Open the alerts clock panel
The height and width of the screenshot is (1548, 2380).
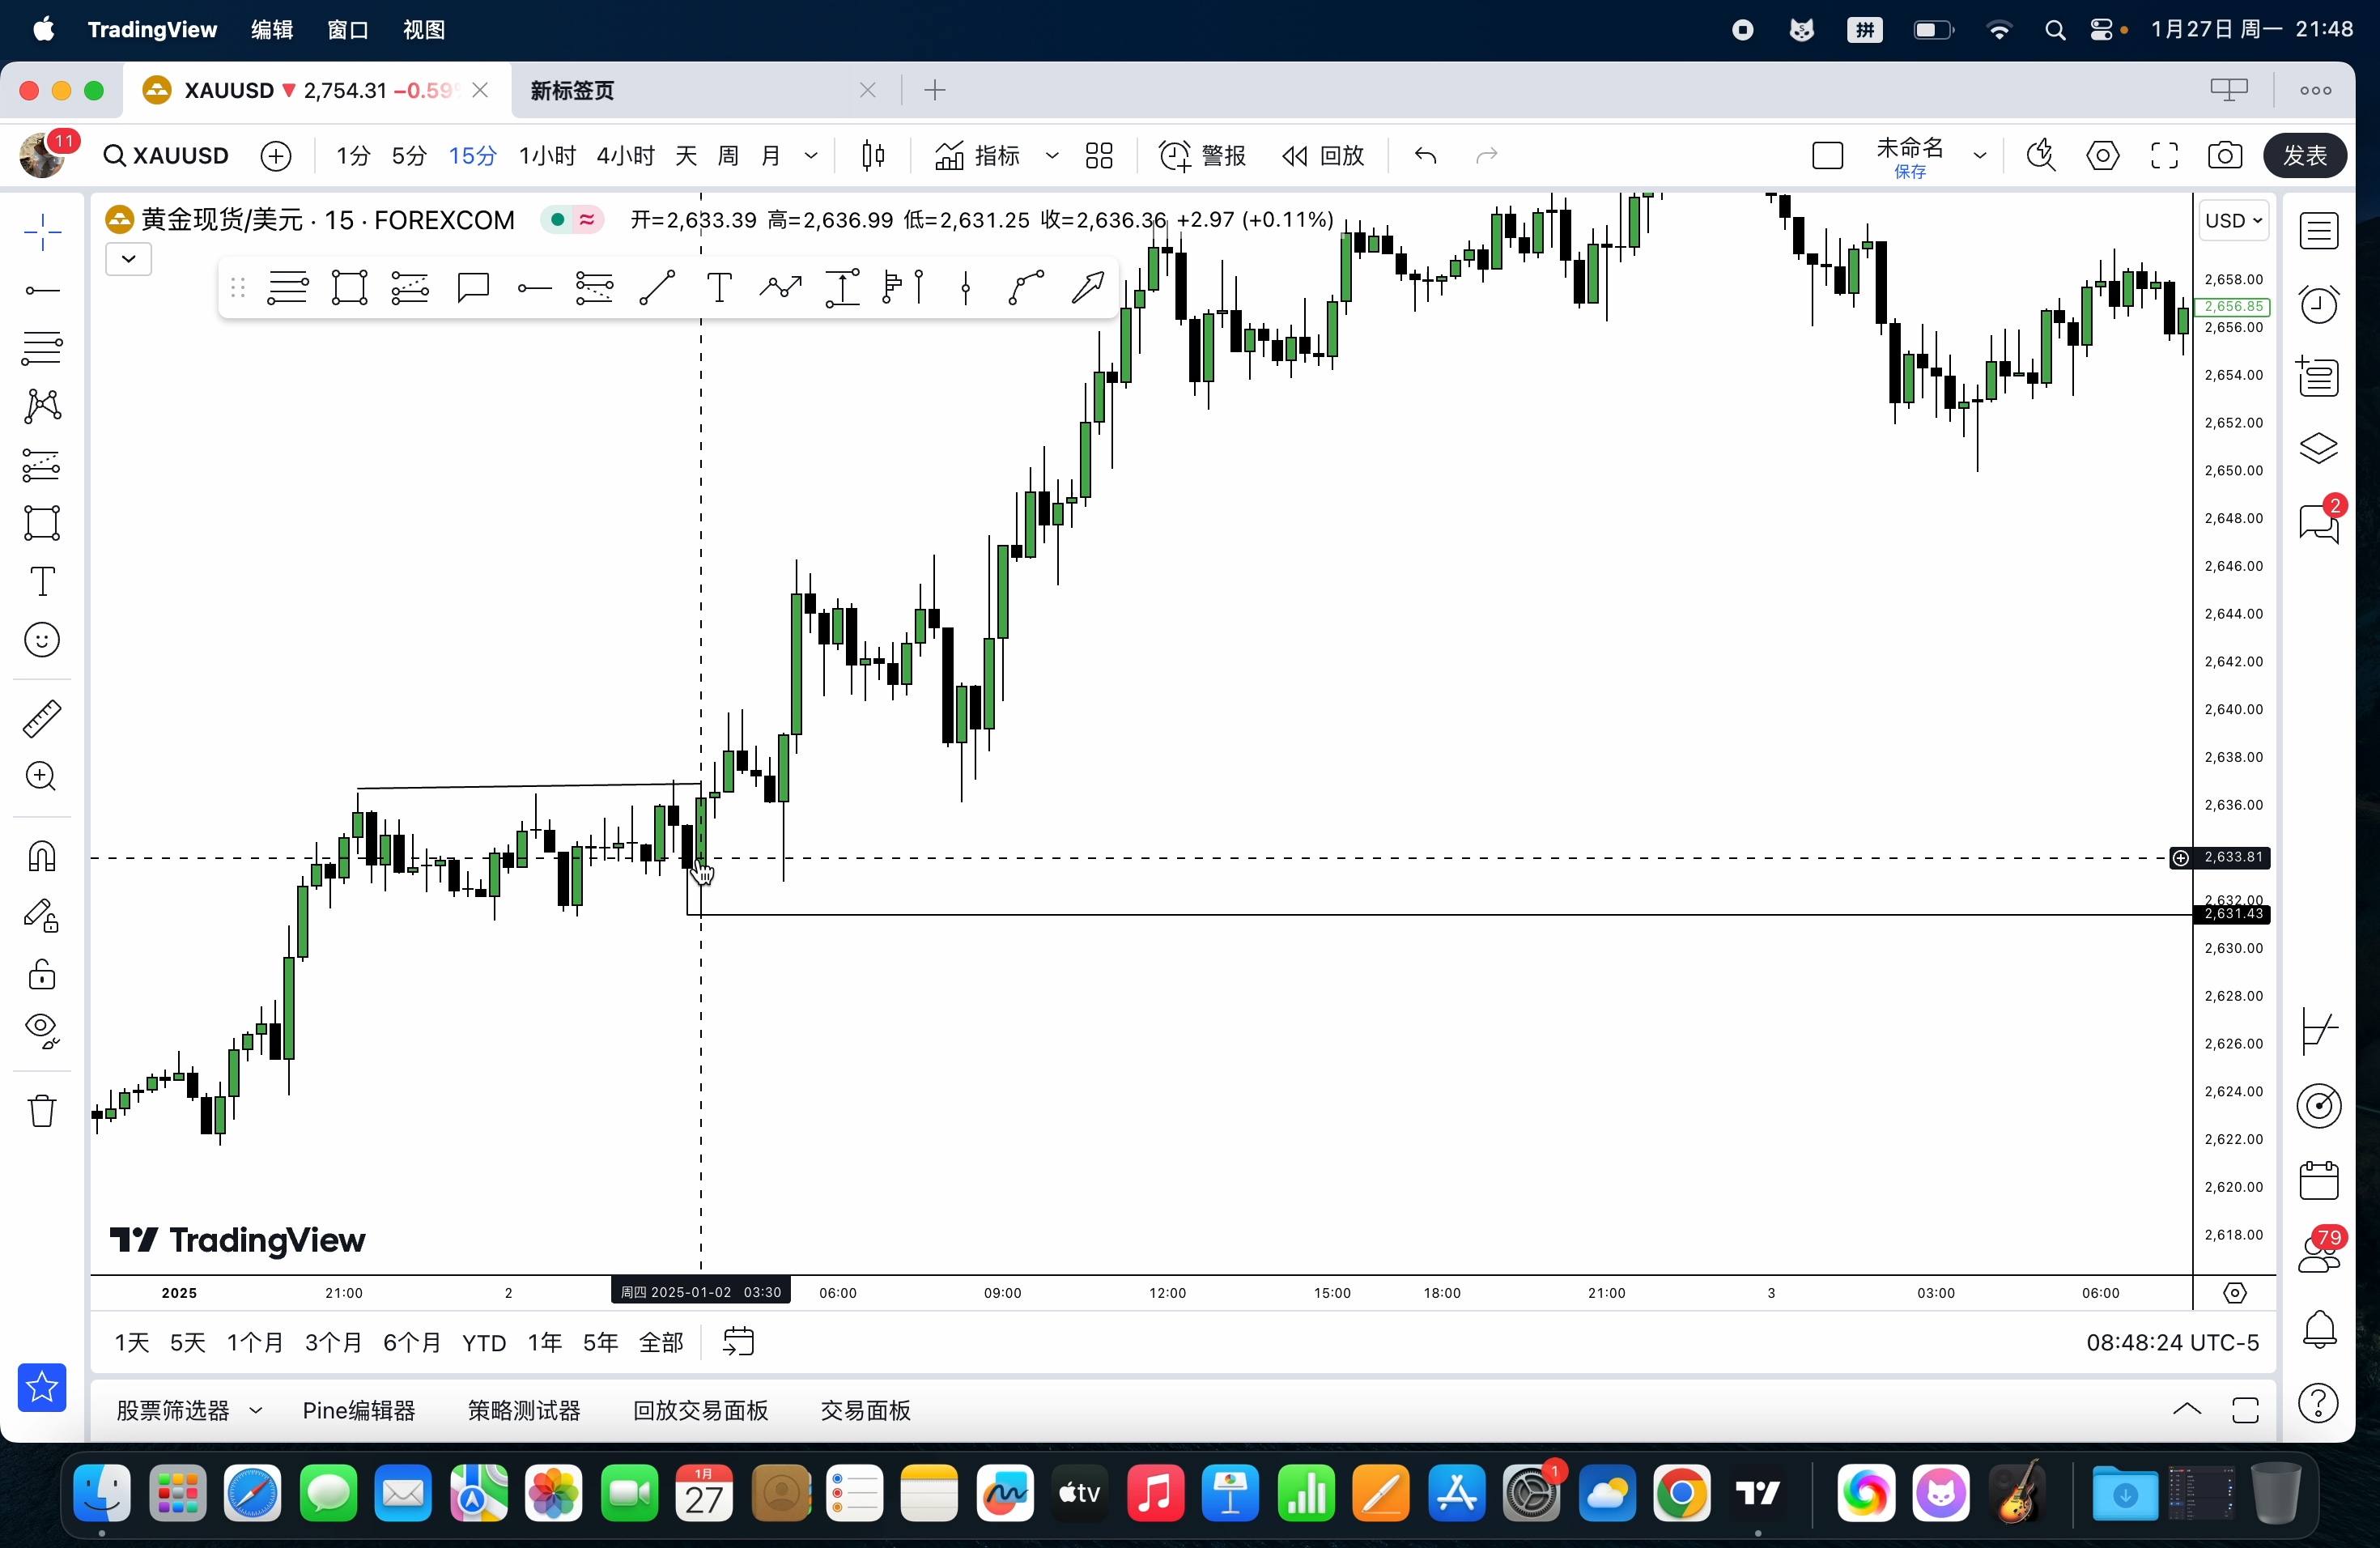2318,304
